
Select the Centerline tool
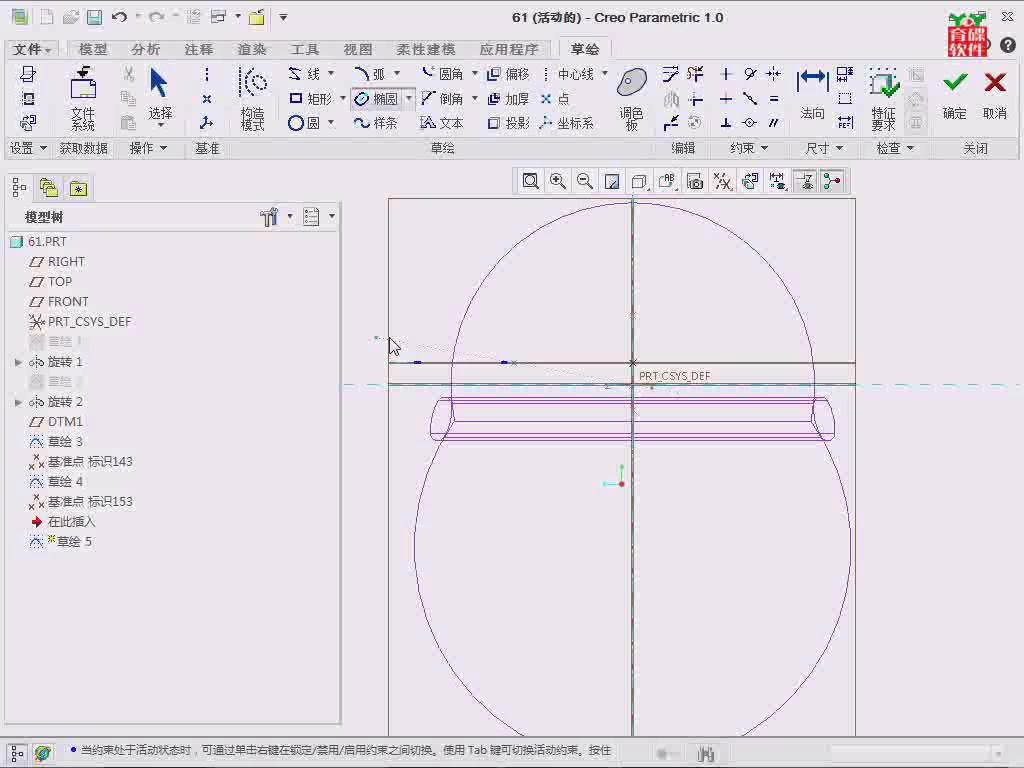(x=568, y=74)
